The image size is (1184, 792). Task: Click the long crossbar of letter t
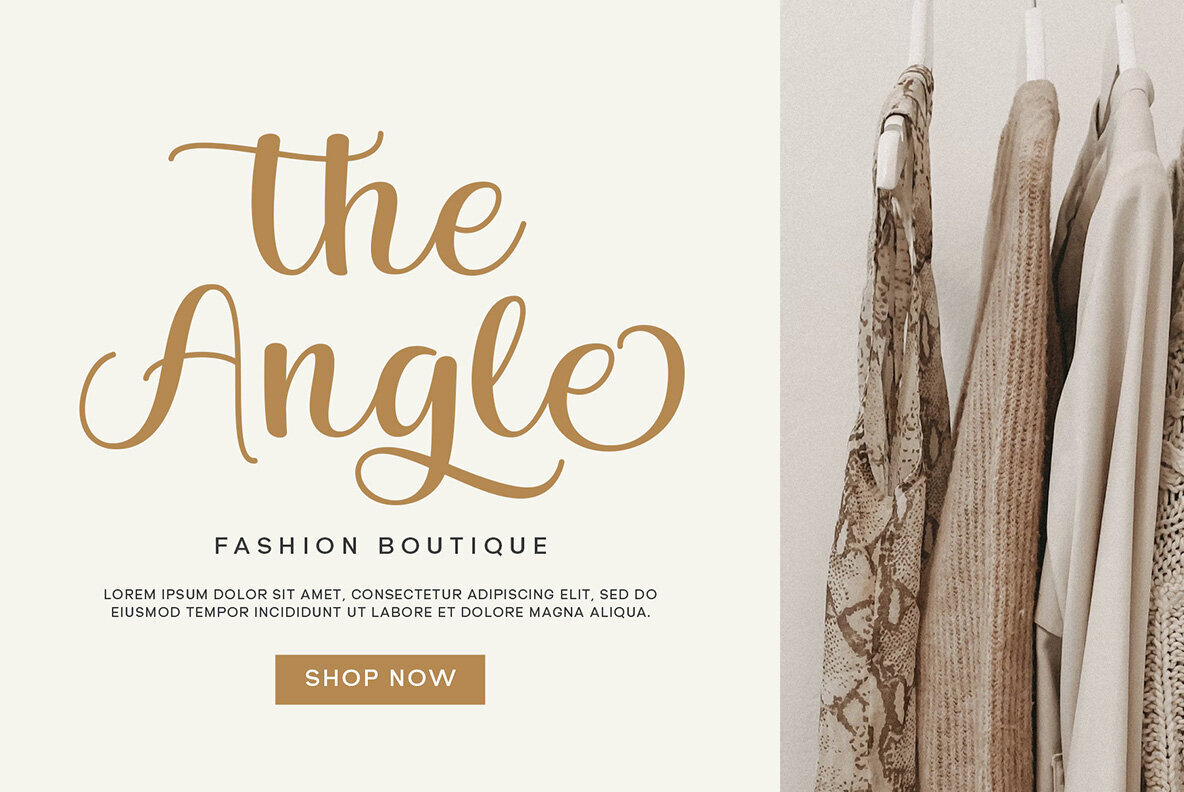276,149
